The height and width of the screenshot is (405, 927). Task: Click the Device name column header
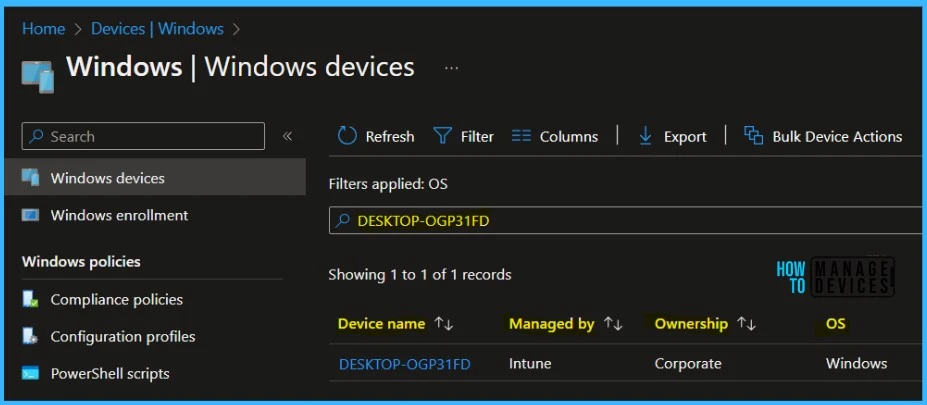pyautogui.click(x=381, y=323)
